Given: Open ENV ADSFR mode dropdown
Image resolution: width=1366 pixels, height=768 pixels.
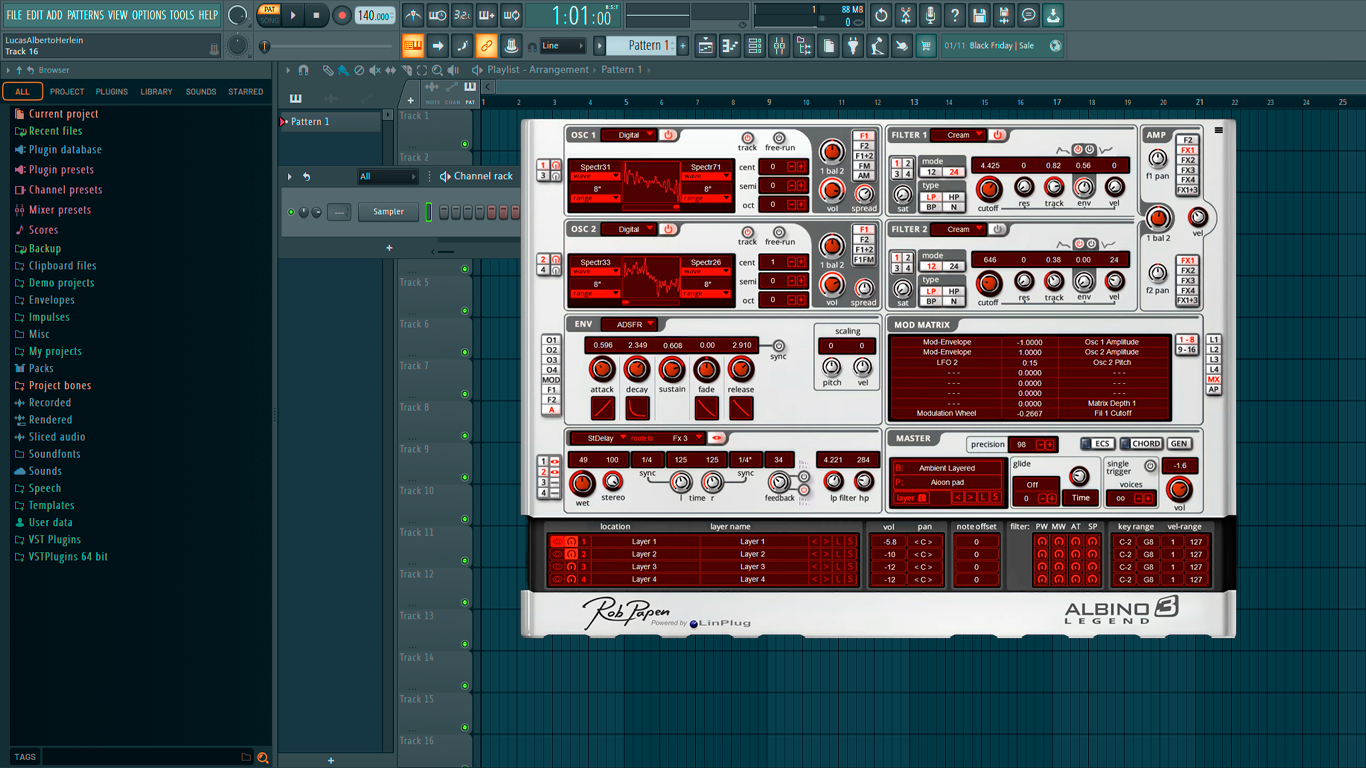Looking at the screenshot, I should 629,324.
